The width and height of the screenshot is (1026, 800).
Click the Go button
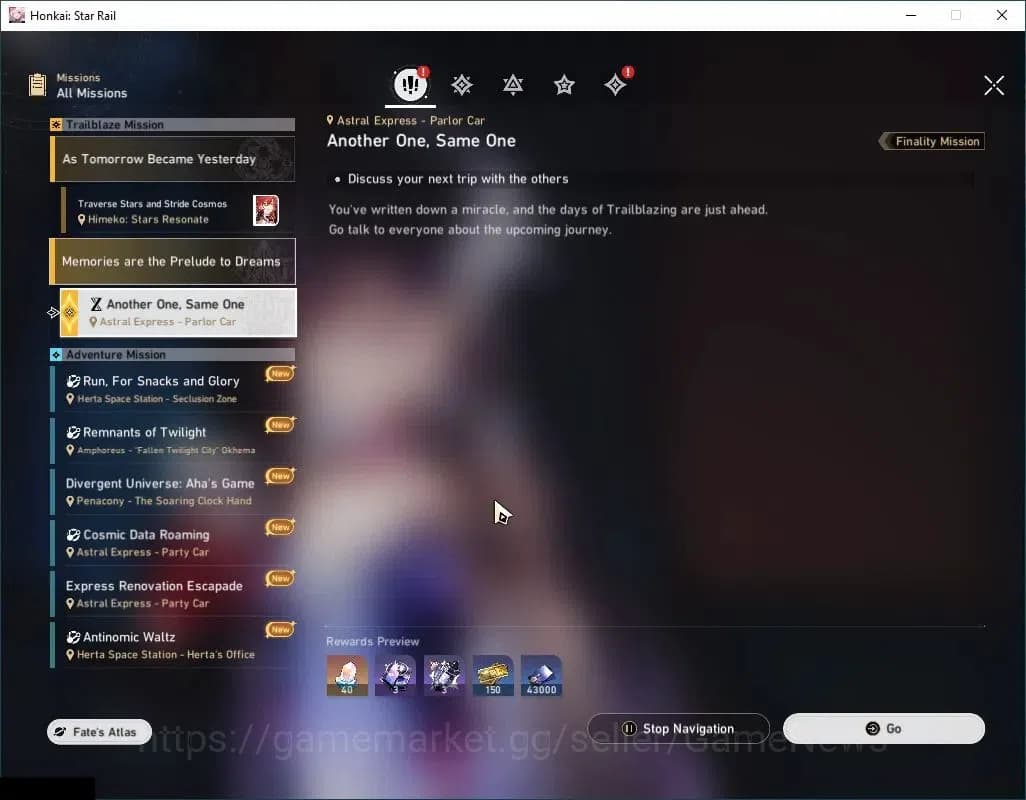pos(884,729)
